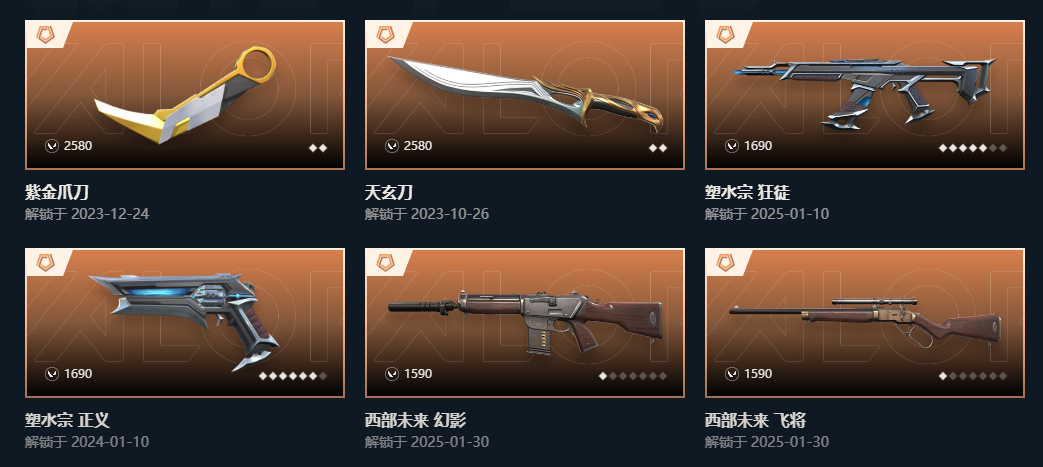Click the VP currency icon beside 1690 on 塑水宗 狂徒

pos(732,146)
